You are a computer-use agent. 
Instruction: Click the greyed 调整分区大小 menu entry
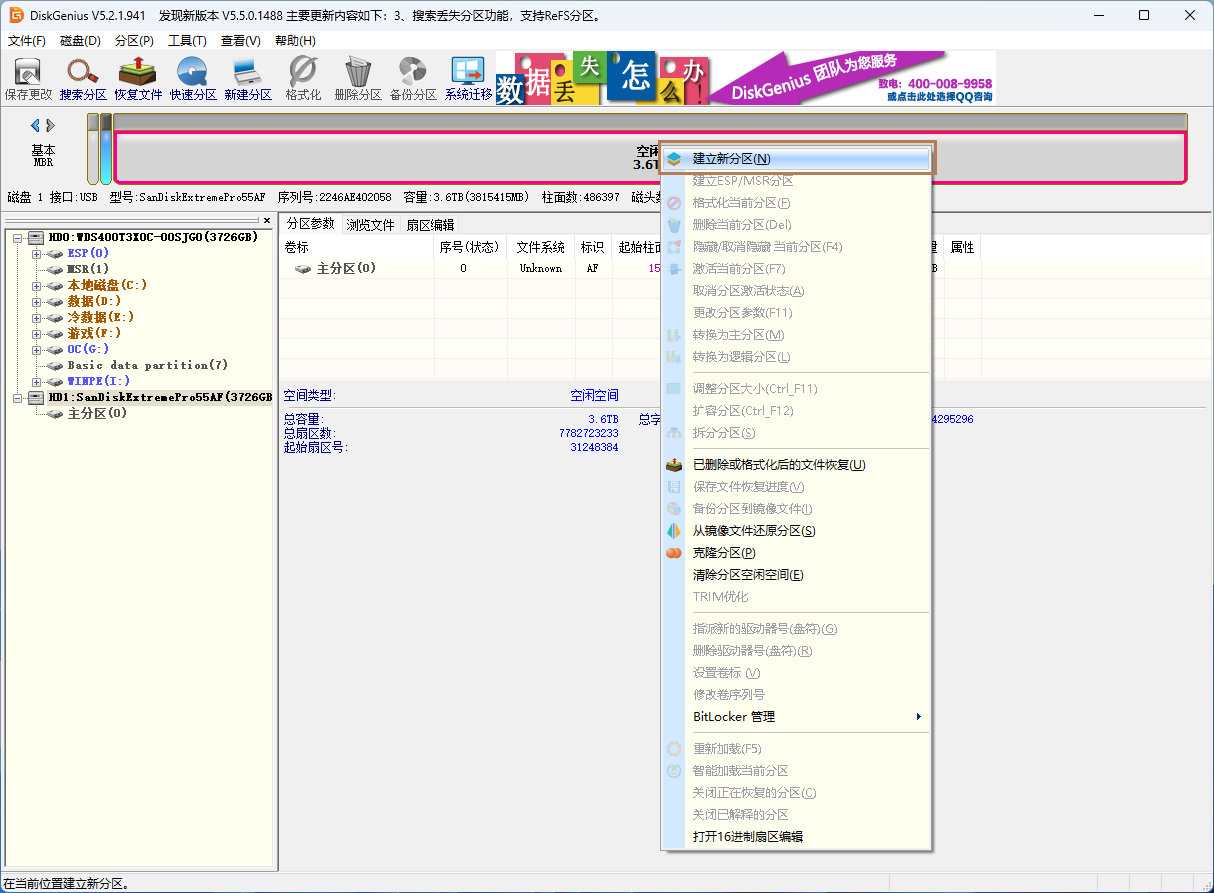point(796,388)
